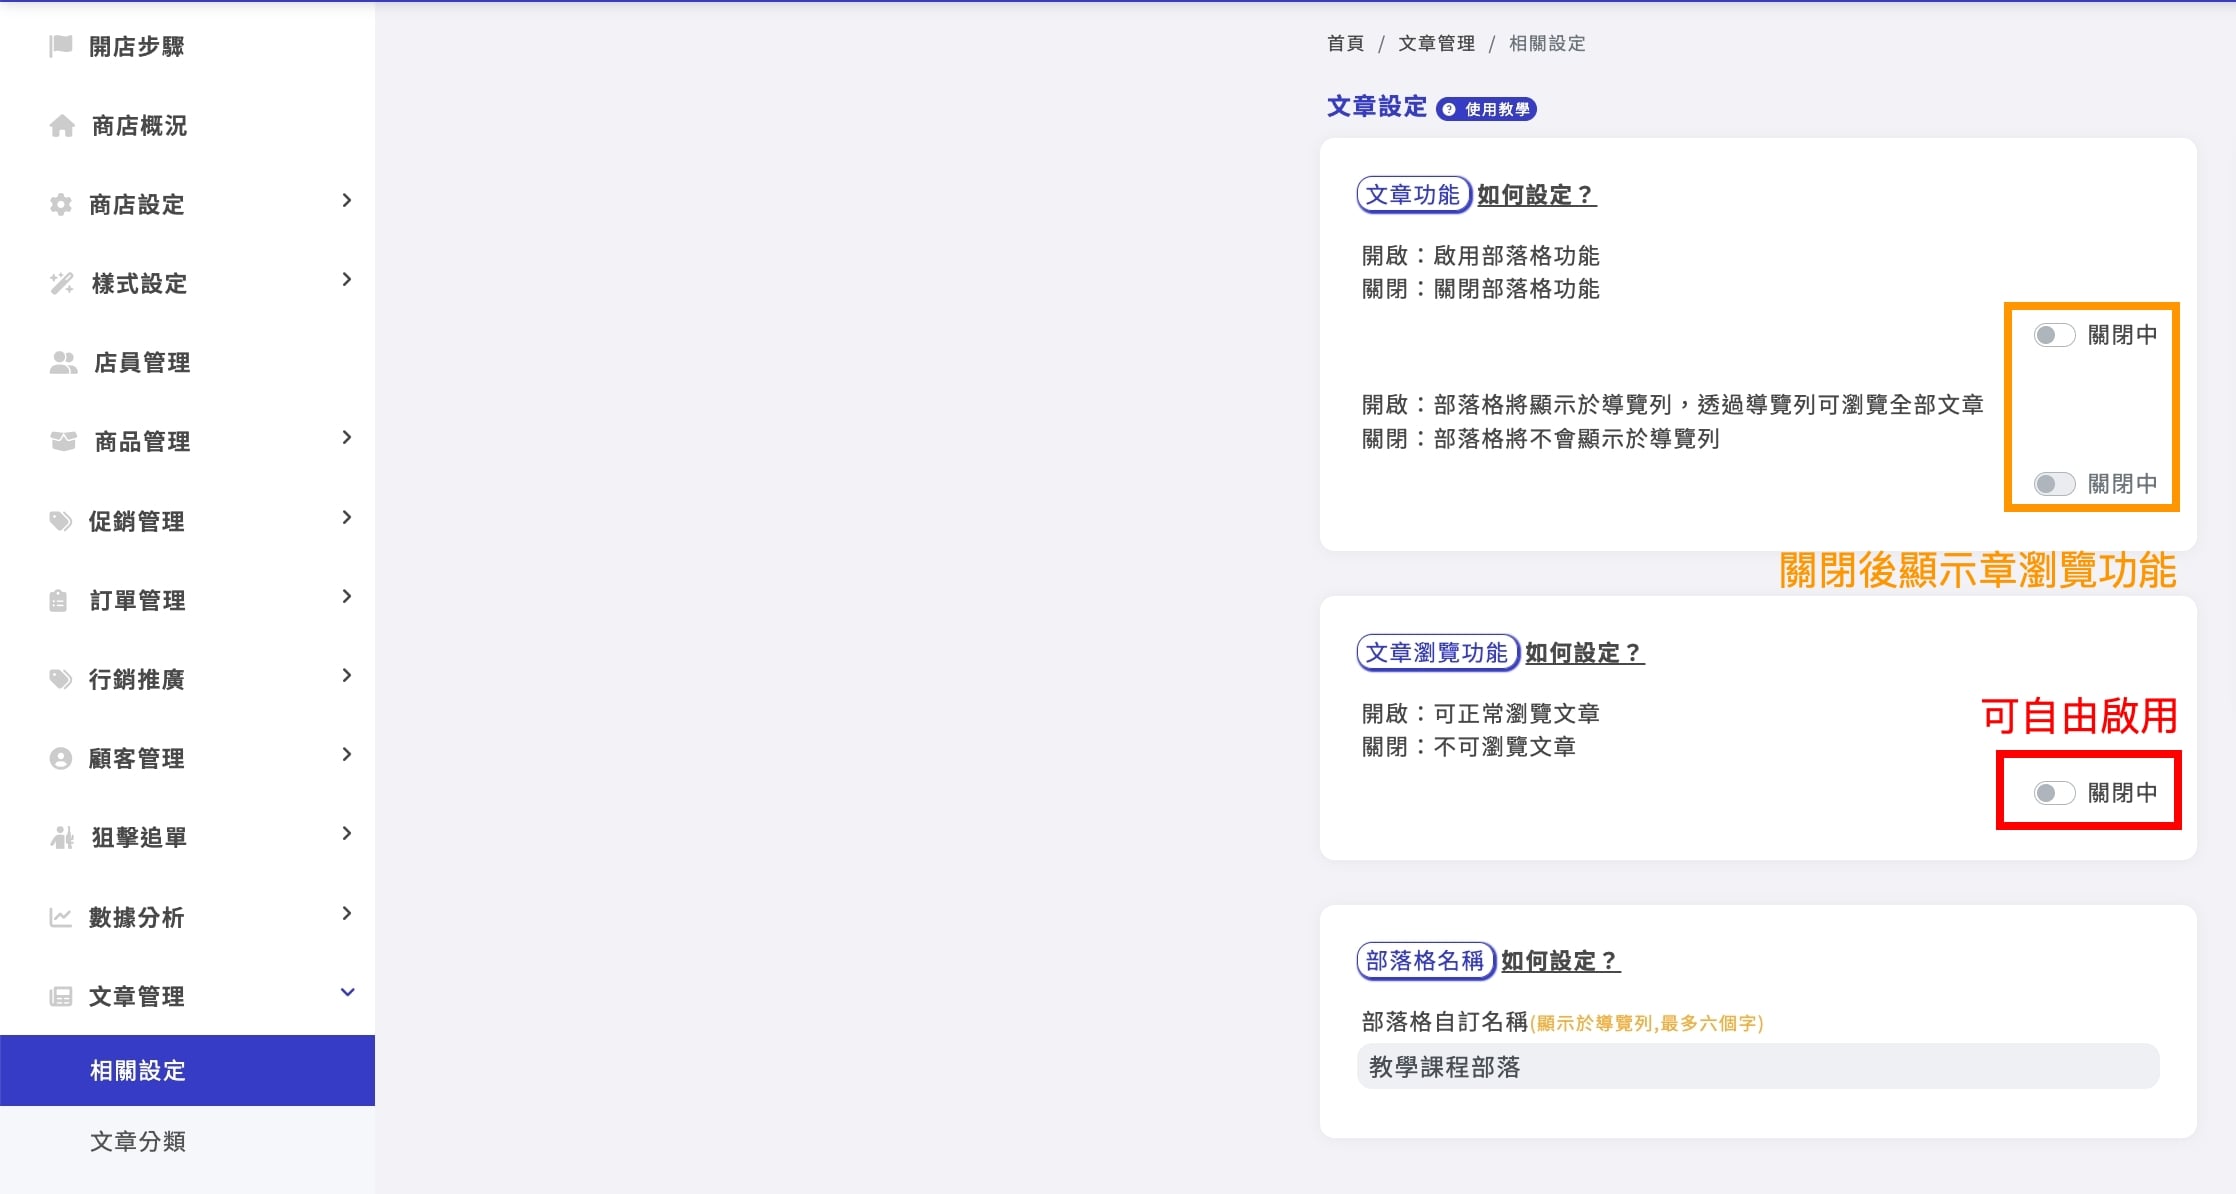Click the chart icon beside 數據分析
This screenshot has height=1194, width=2236.
point(61,916)
